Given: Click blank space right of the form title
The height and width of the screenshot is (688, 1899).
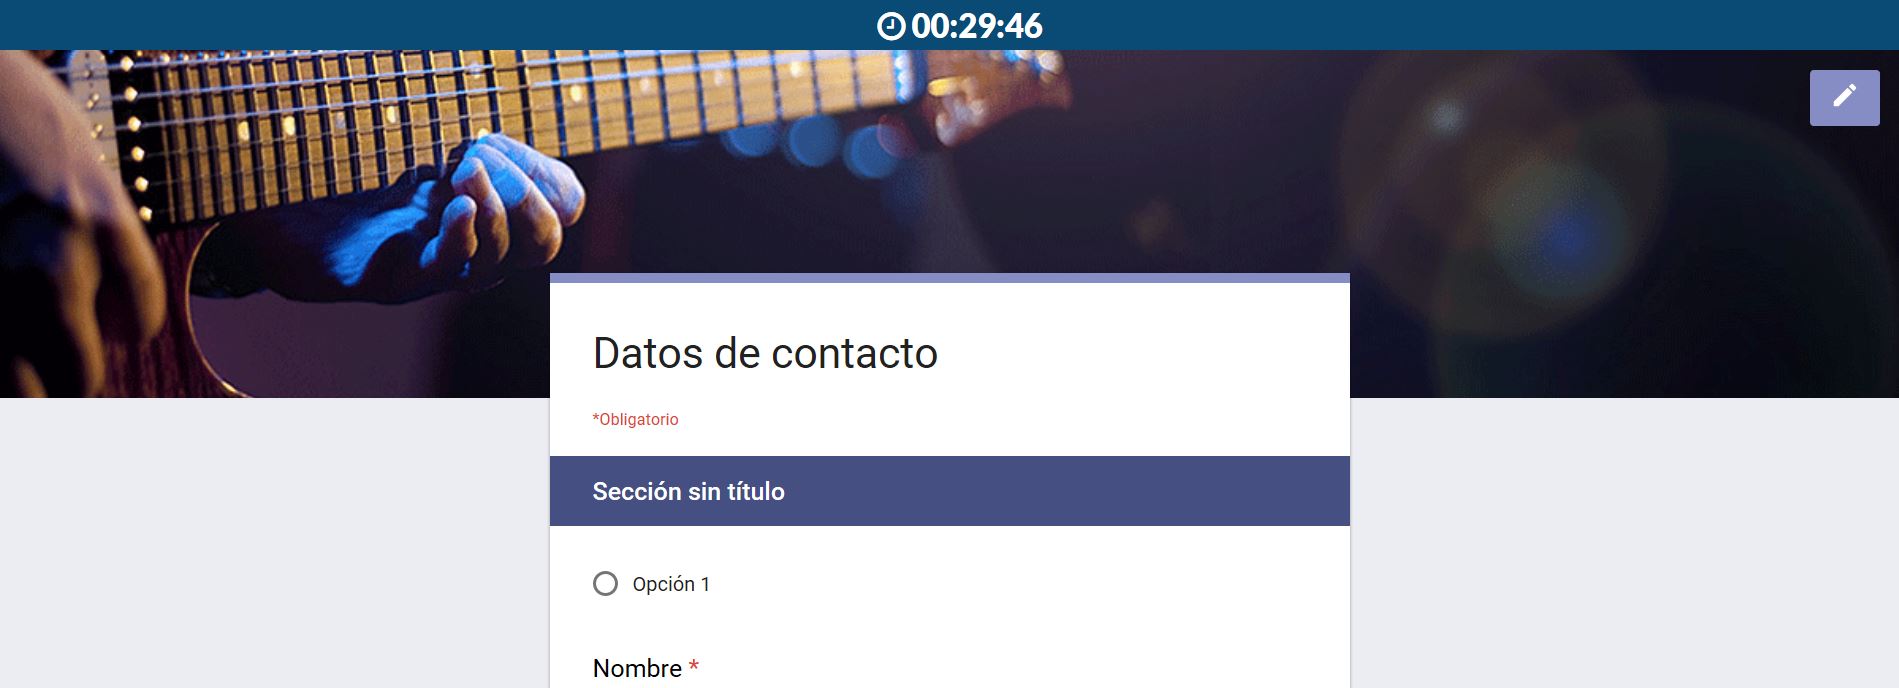Looking at the screenshot, I should tap(1140, 353).
